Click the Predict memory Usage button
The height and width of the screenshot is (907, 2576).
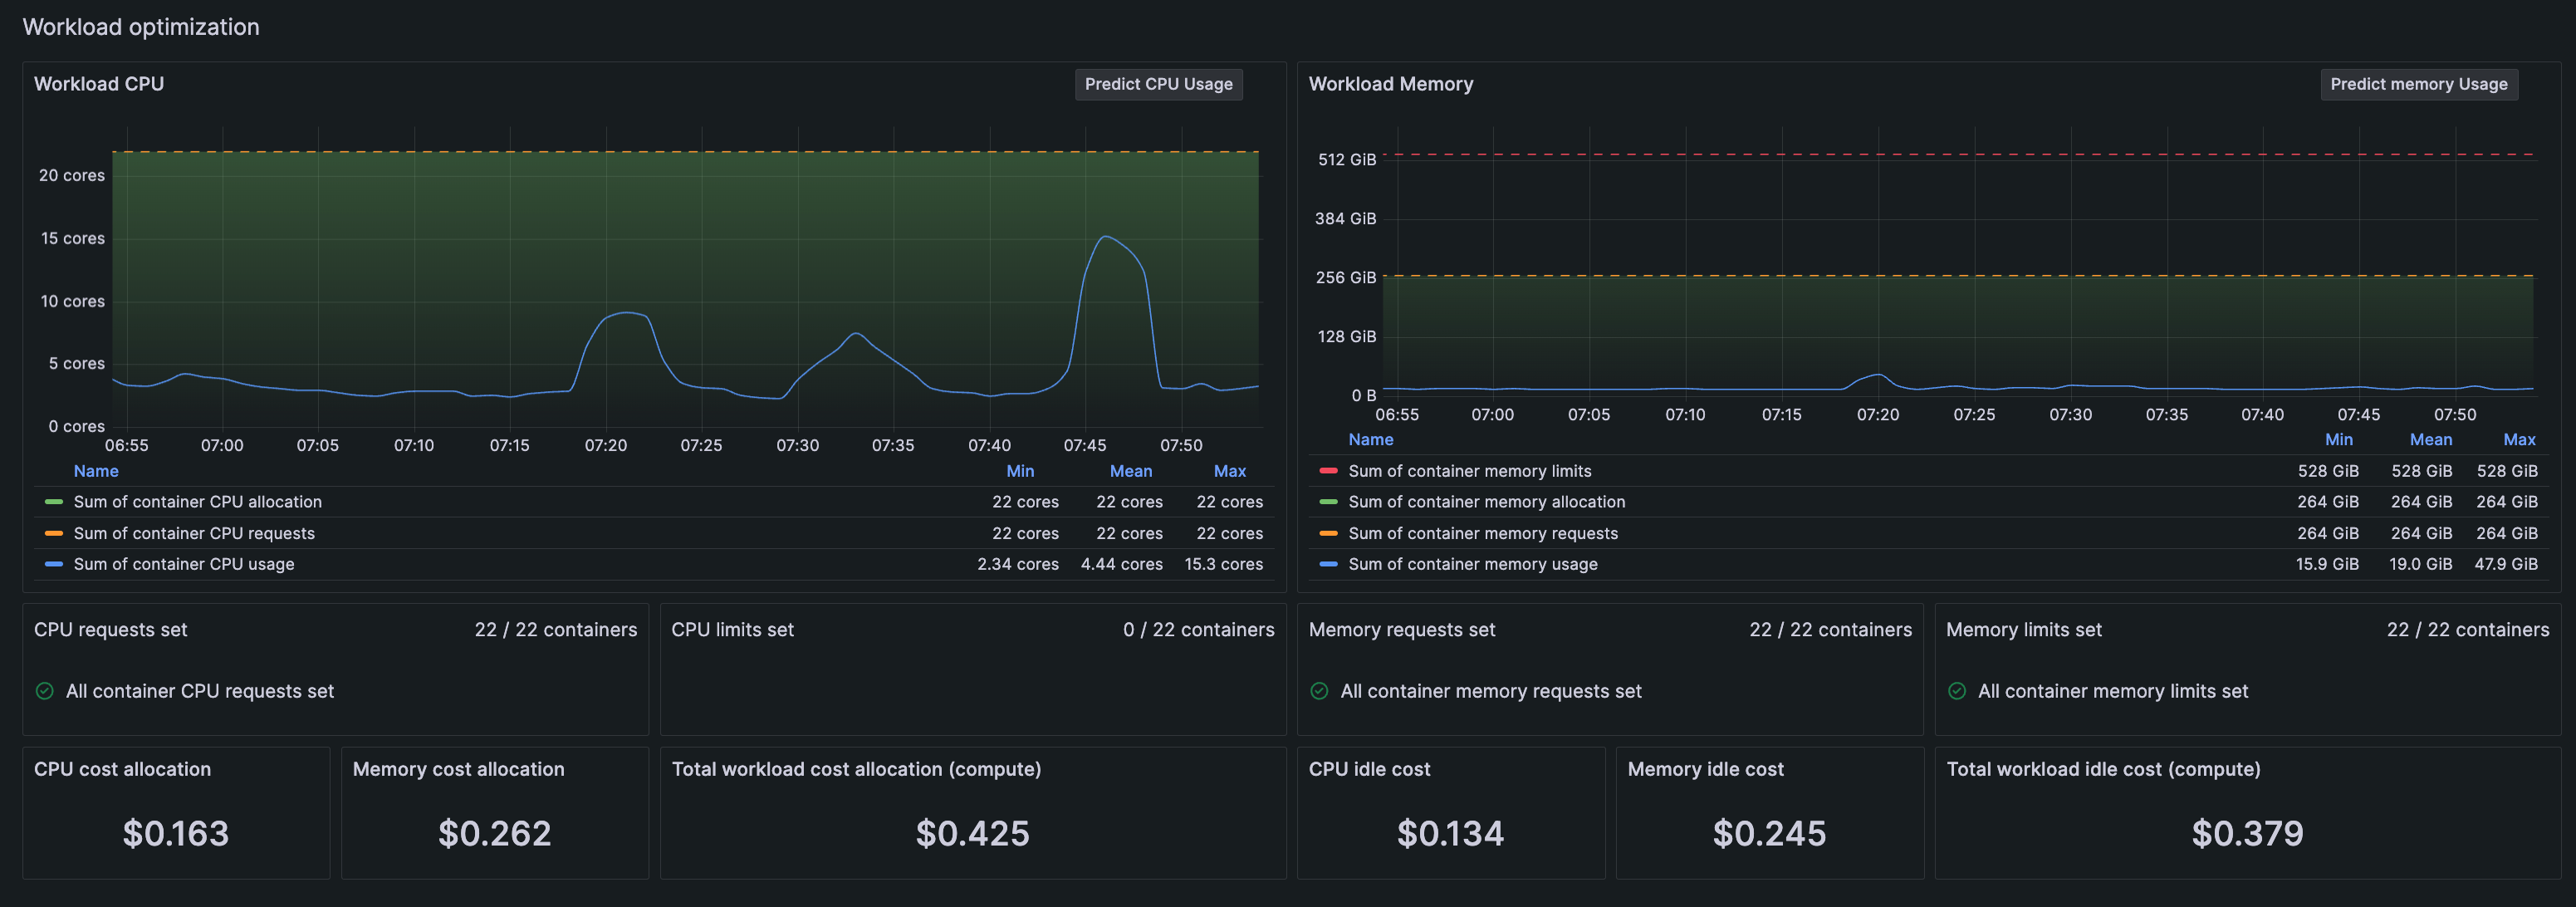(2418, 84)
